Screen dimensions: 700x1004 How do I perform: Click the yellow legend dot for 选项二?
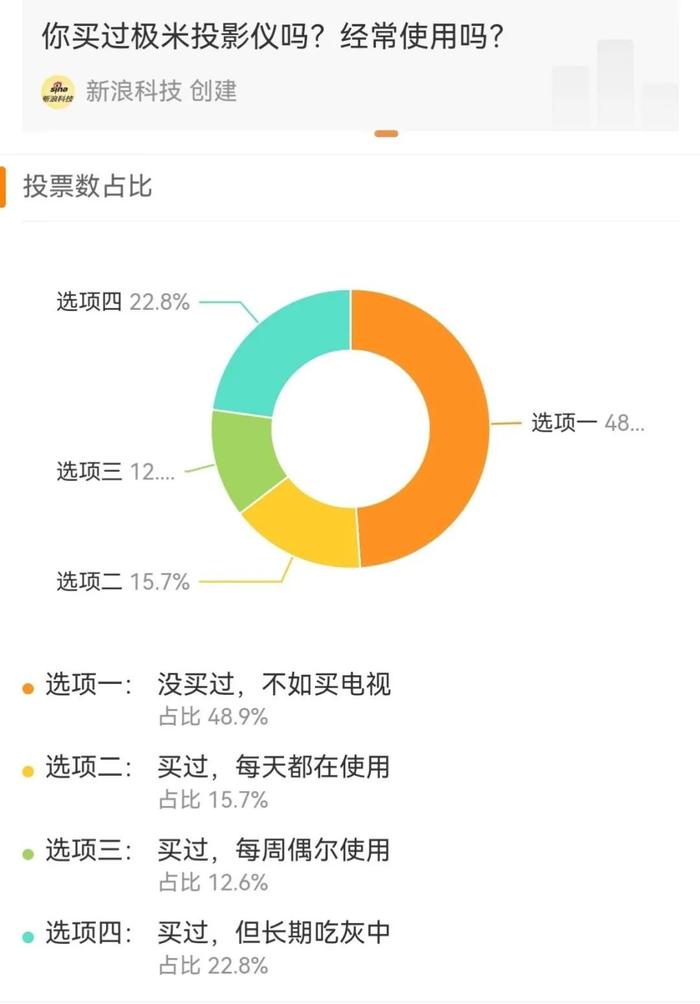tap(28, 771)
